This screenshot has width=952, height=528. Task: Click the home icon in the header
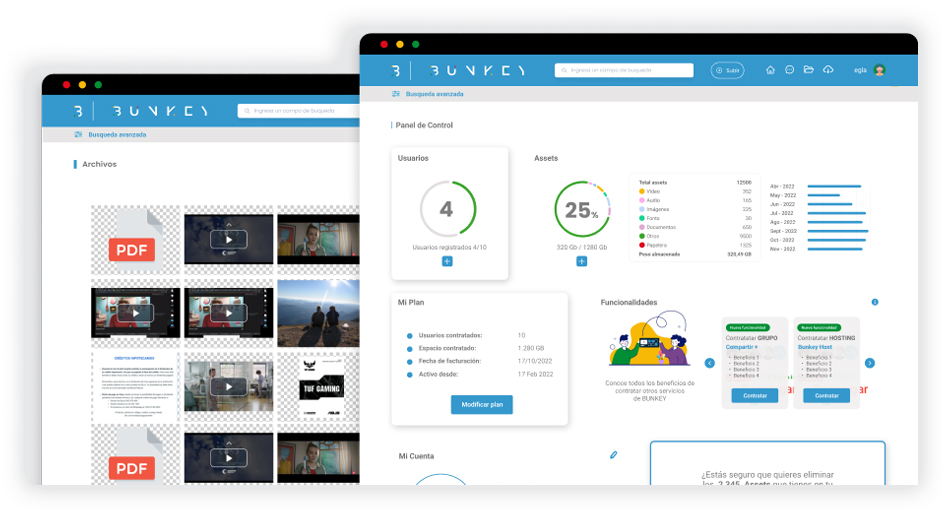(770, 70)
